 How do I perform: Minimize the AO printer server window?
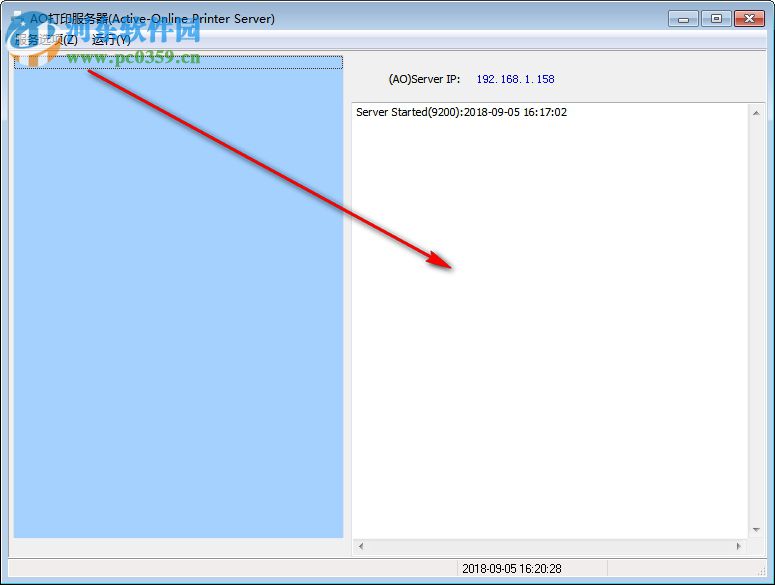tap(683, 19)
